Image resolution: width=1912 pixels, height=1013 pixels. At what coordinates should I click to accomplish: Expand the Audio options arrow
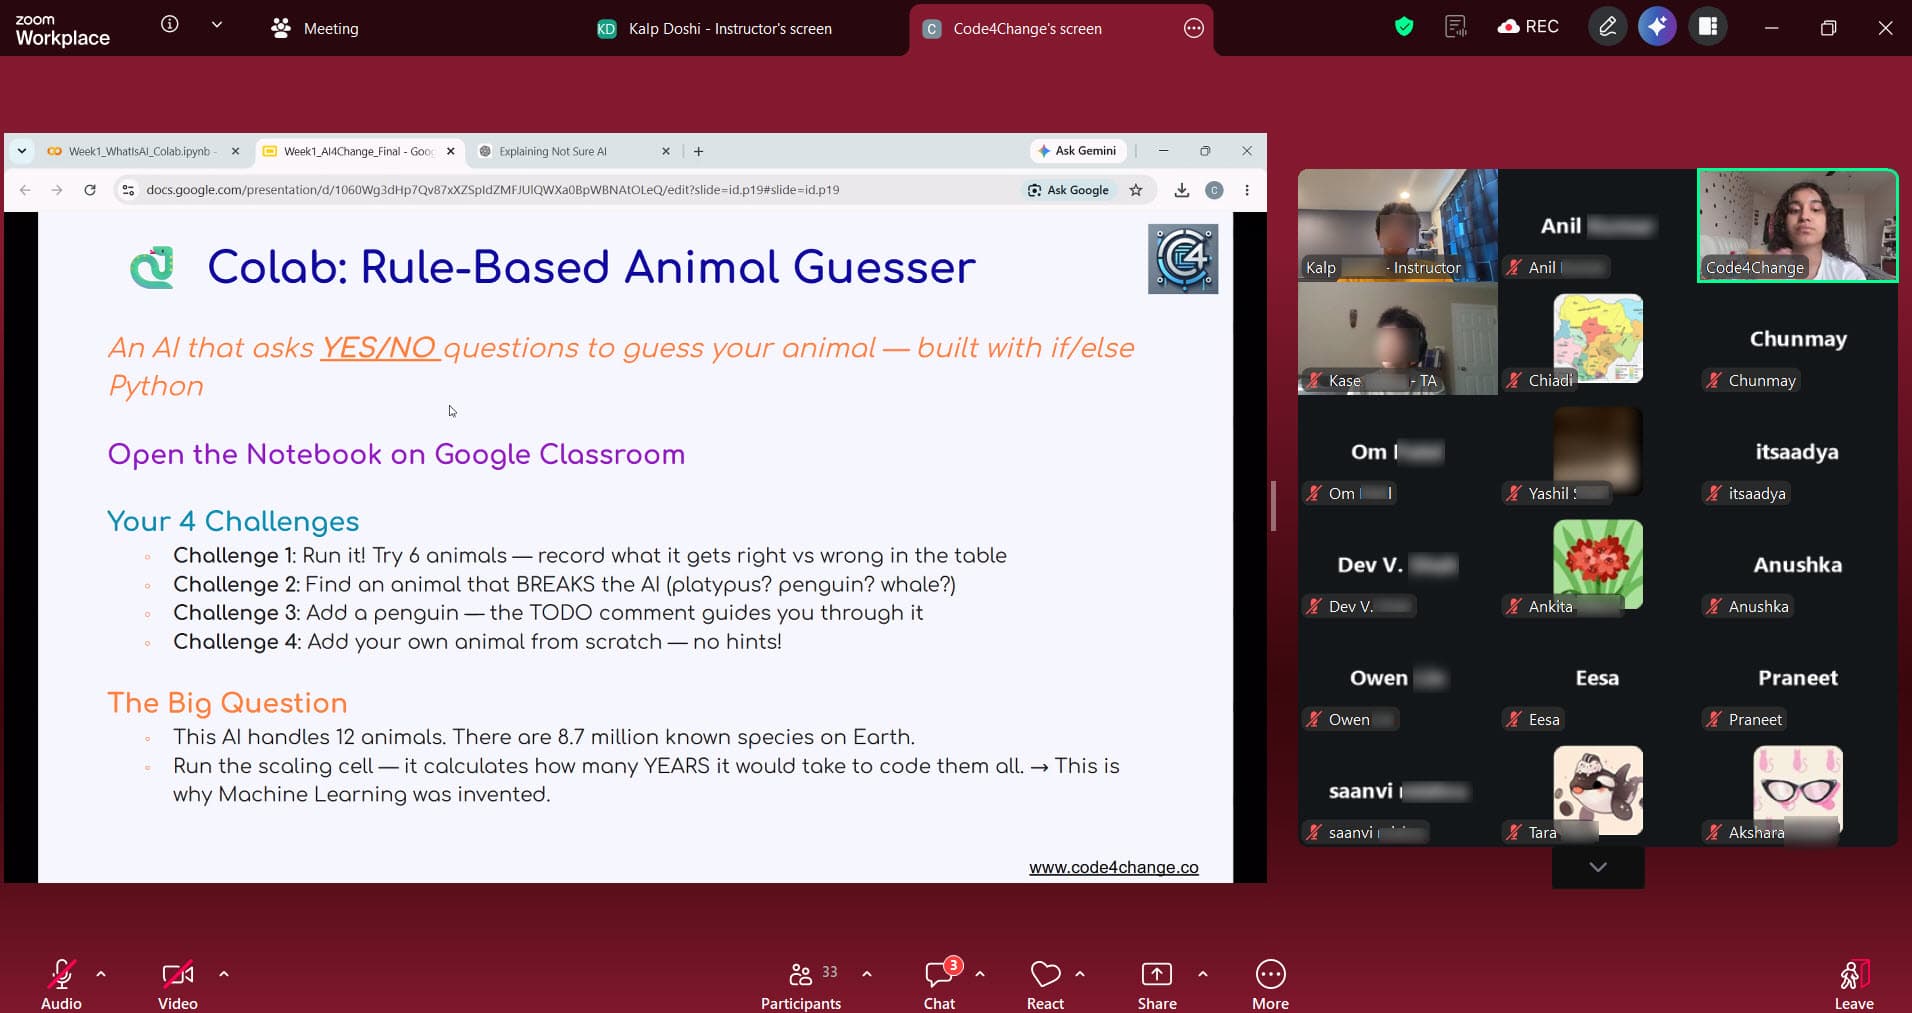(x=101, y=973)
